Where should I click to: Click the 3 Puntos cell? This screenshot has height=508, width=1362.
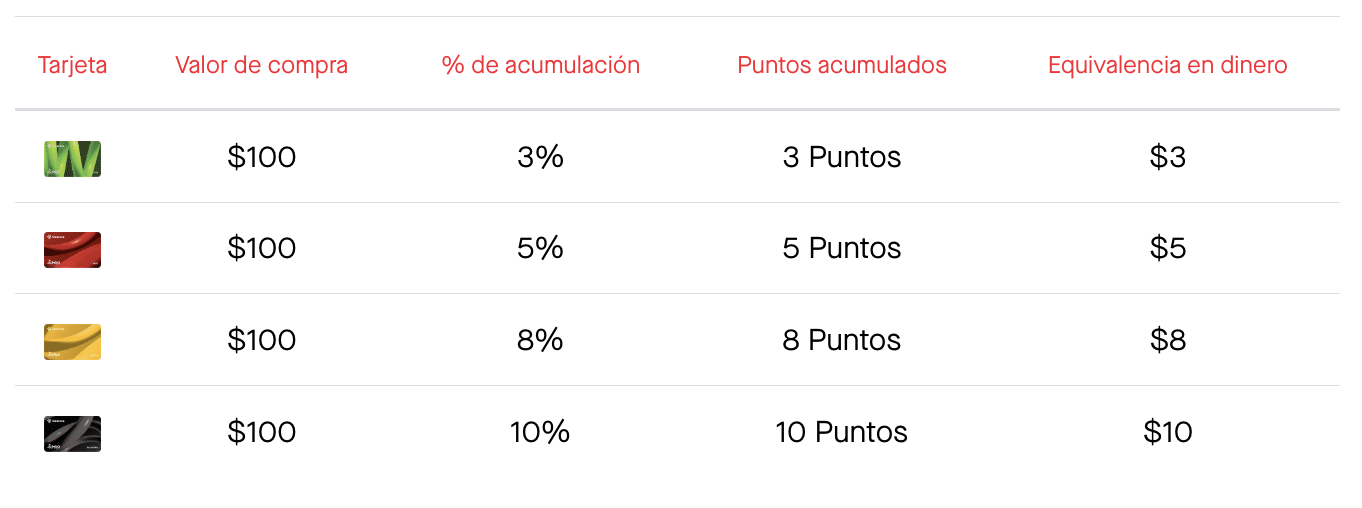coord(842,157)
